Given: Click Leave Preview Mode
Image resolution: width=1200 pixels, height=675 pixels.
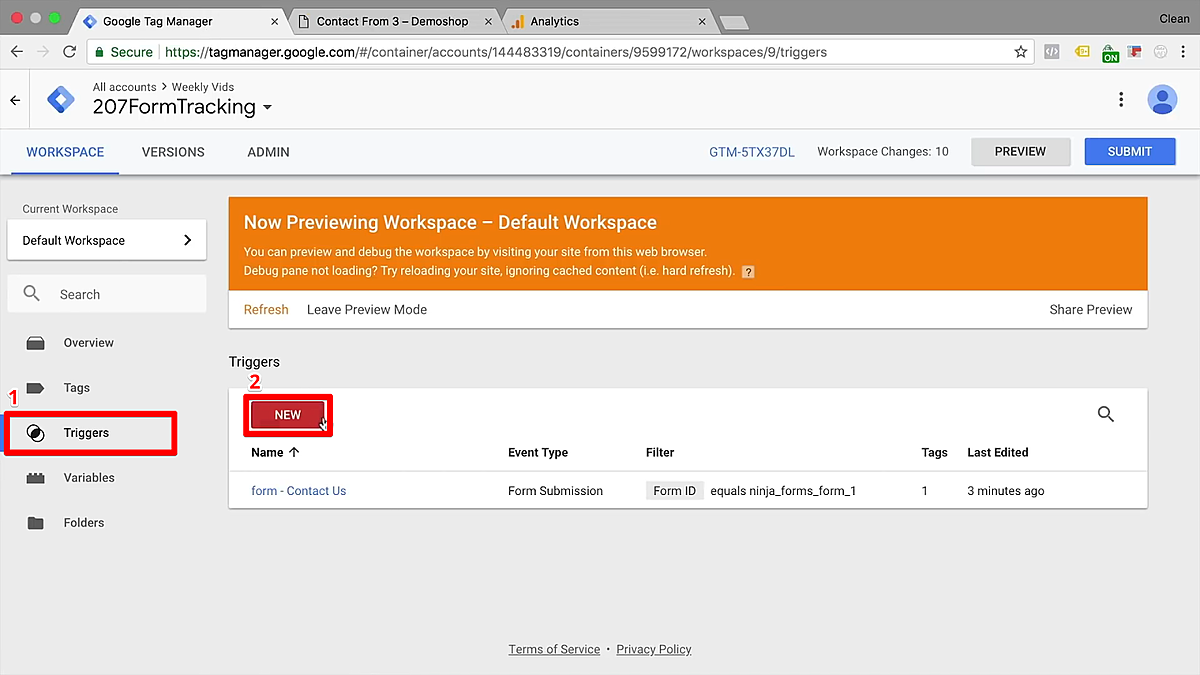Looking at the screenshot, I should click(x=367, y=310).
